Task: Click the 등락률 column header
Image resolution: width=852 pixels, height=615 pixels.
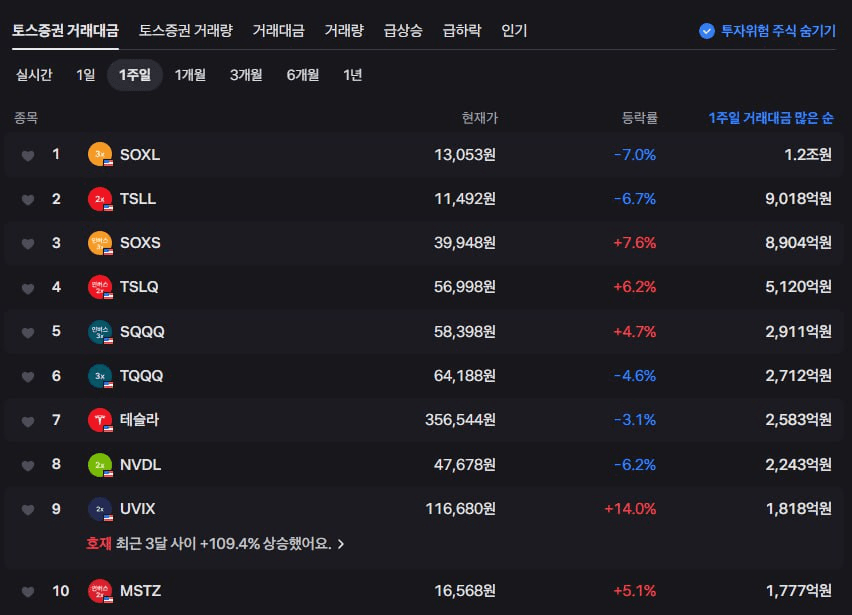Action: click(640, 118)
